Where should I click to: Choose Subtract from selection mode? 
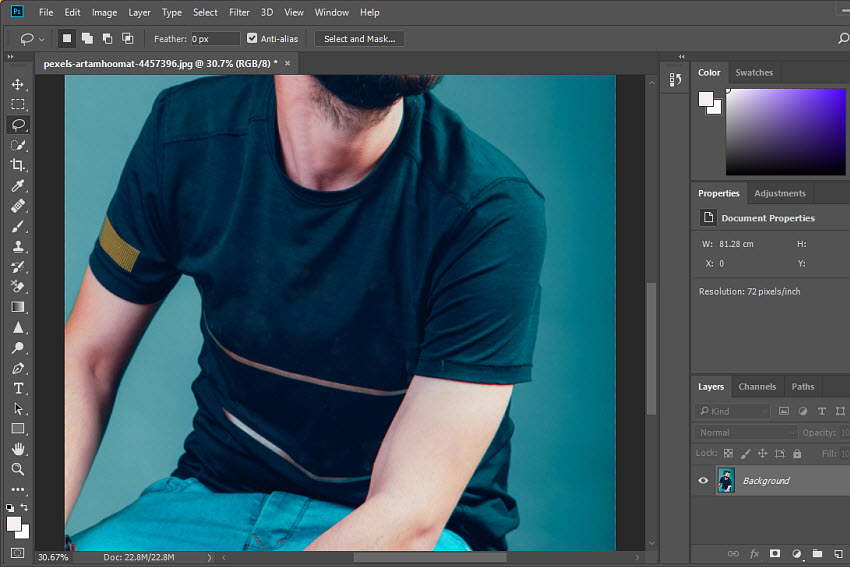(x=107, y=38)
